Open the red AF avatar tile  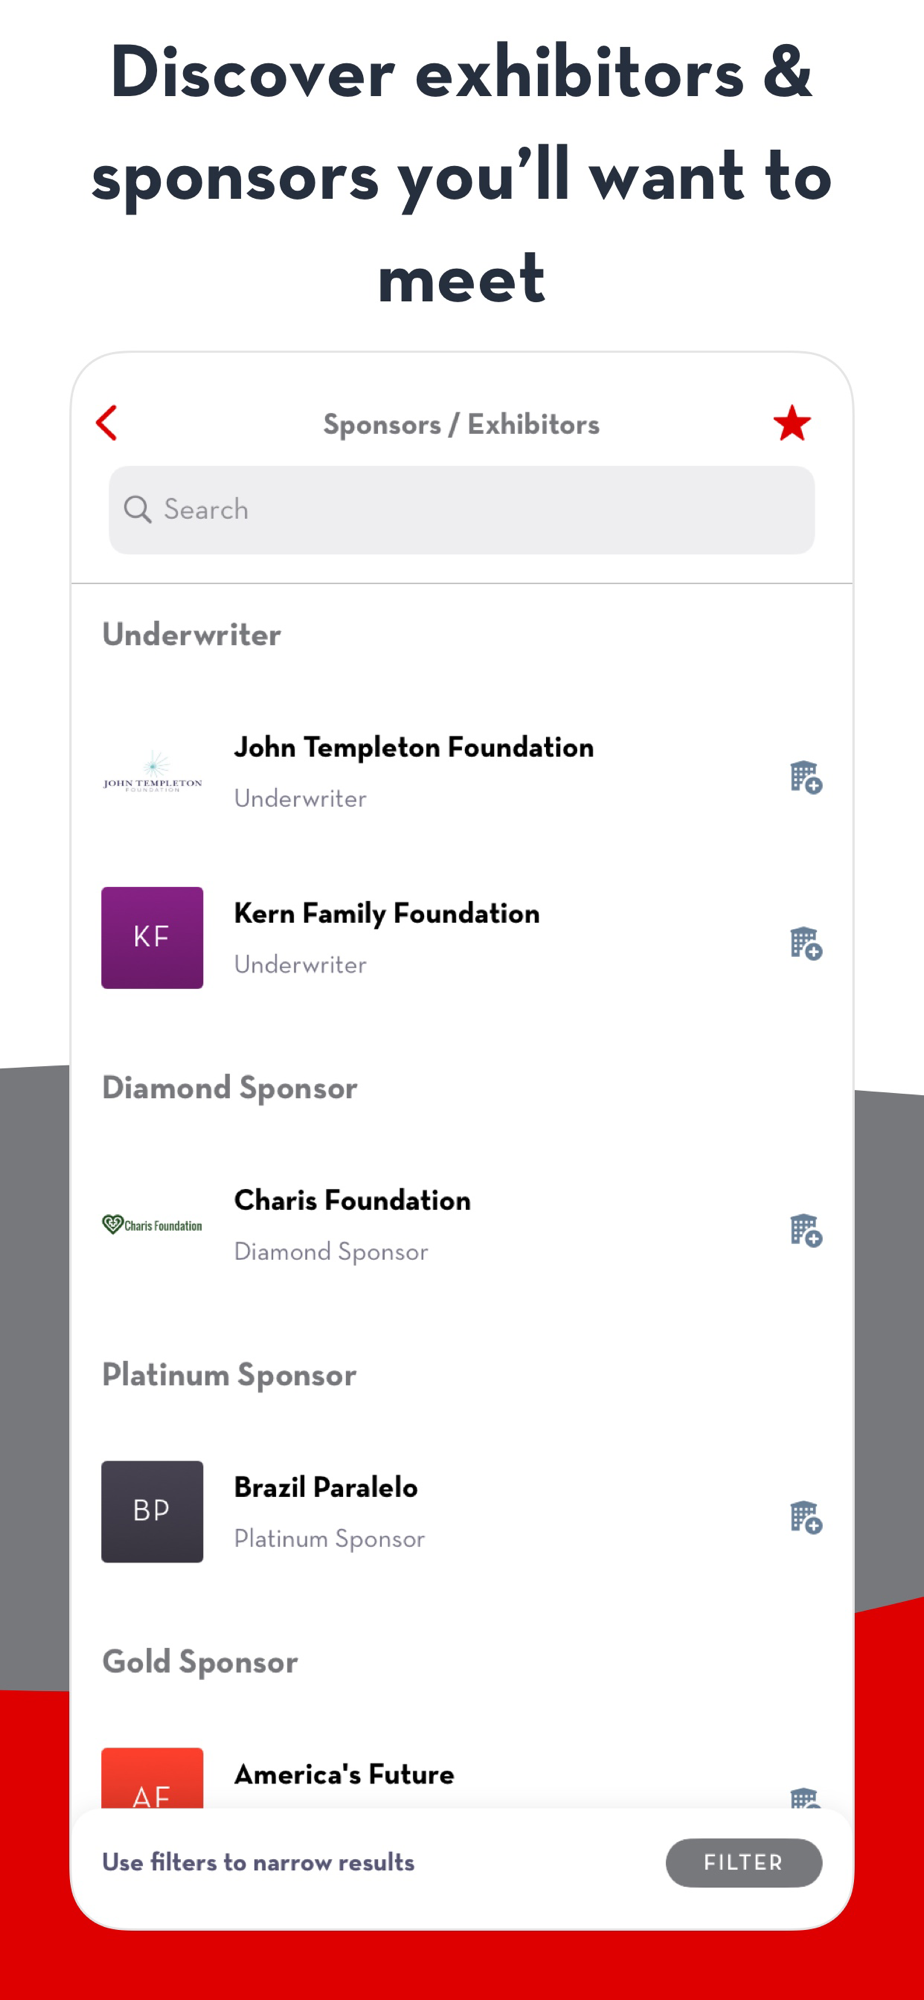coord(152,1778)
